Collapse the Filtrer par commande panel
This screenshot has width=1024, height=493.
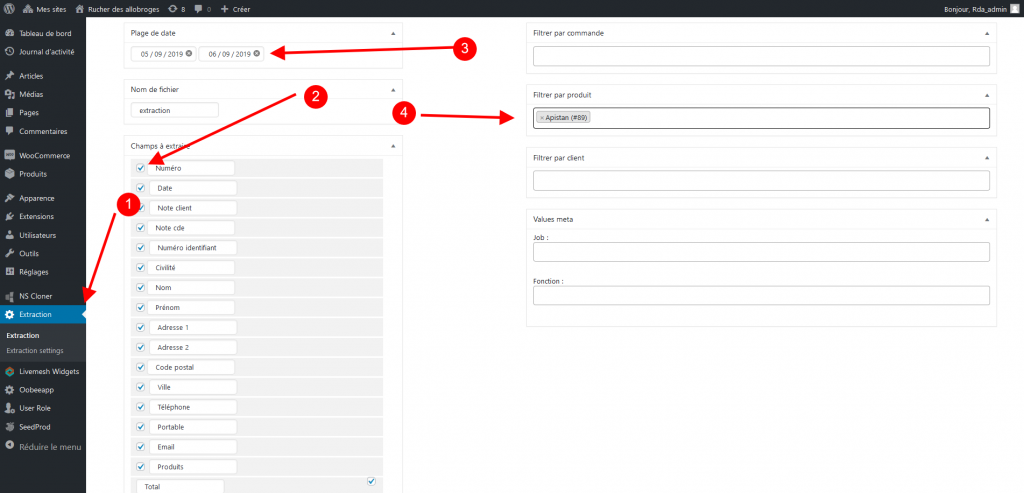pos(987,33)
